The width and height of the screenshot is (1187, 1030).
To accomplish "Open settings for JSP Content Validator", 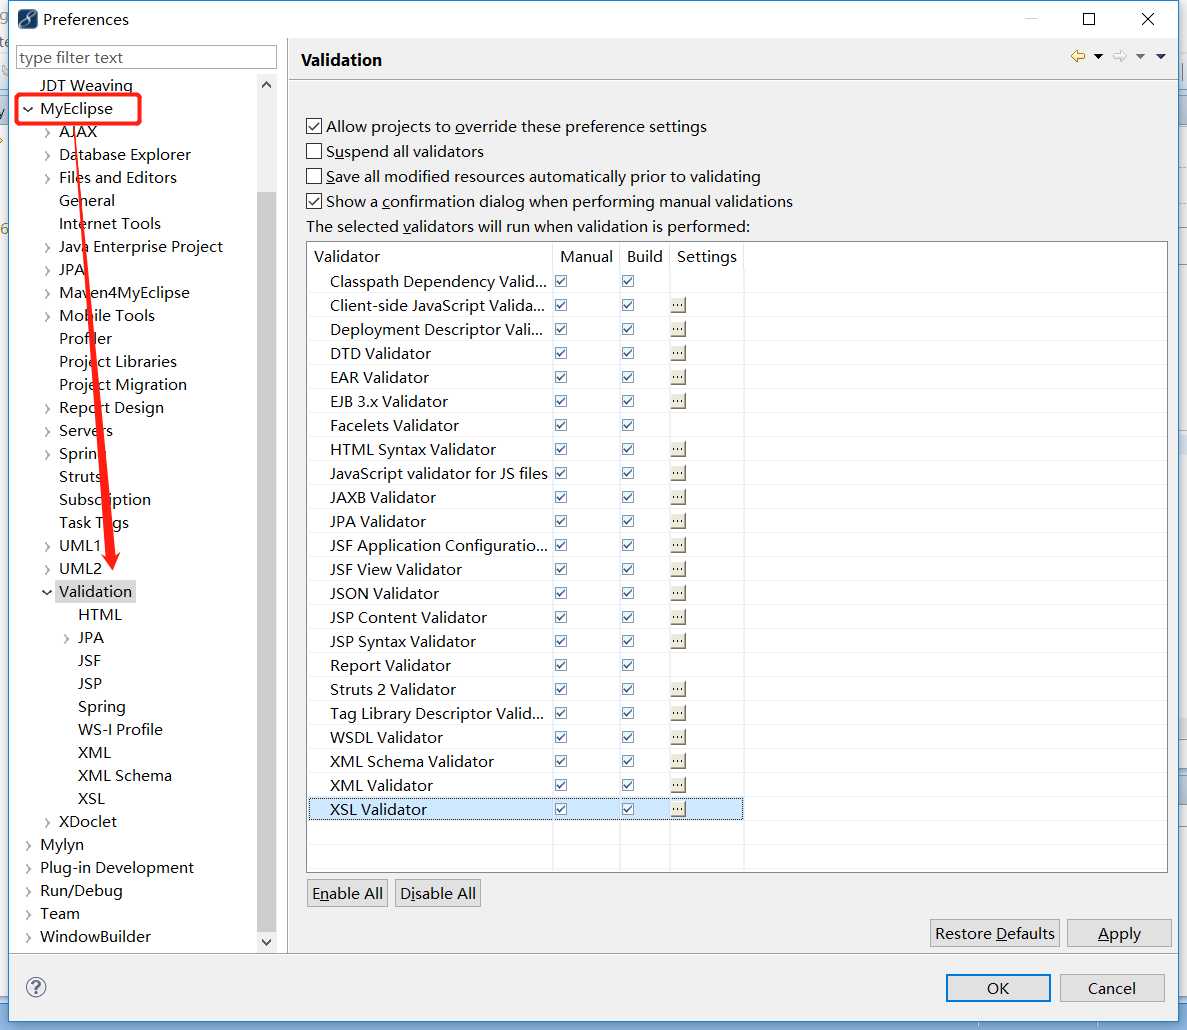I will tap(678, 618).
